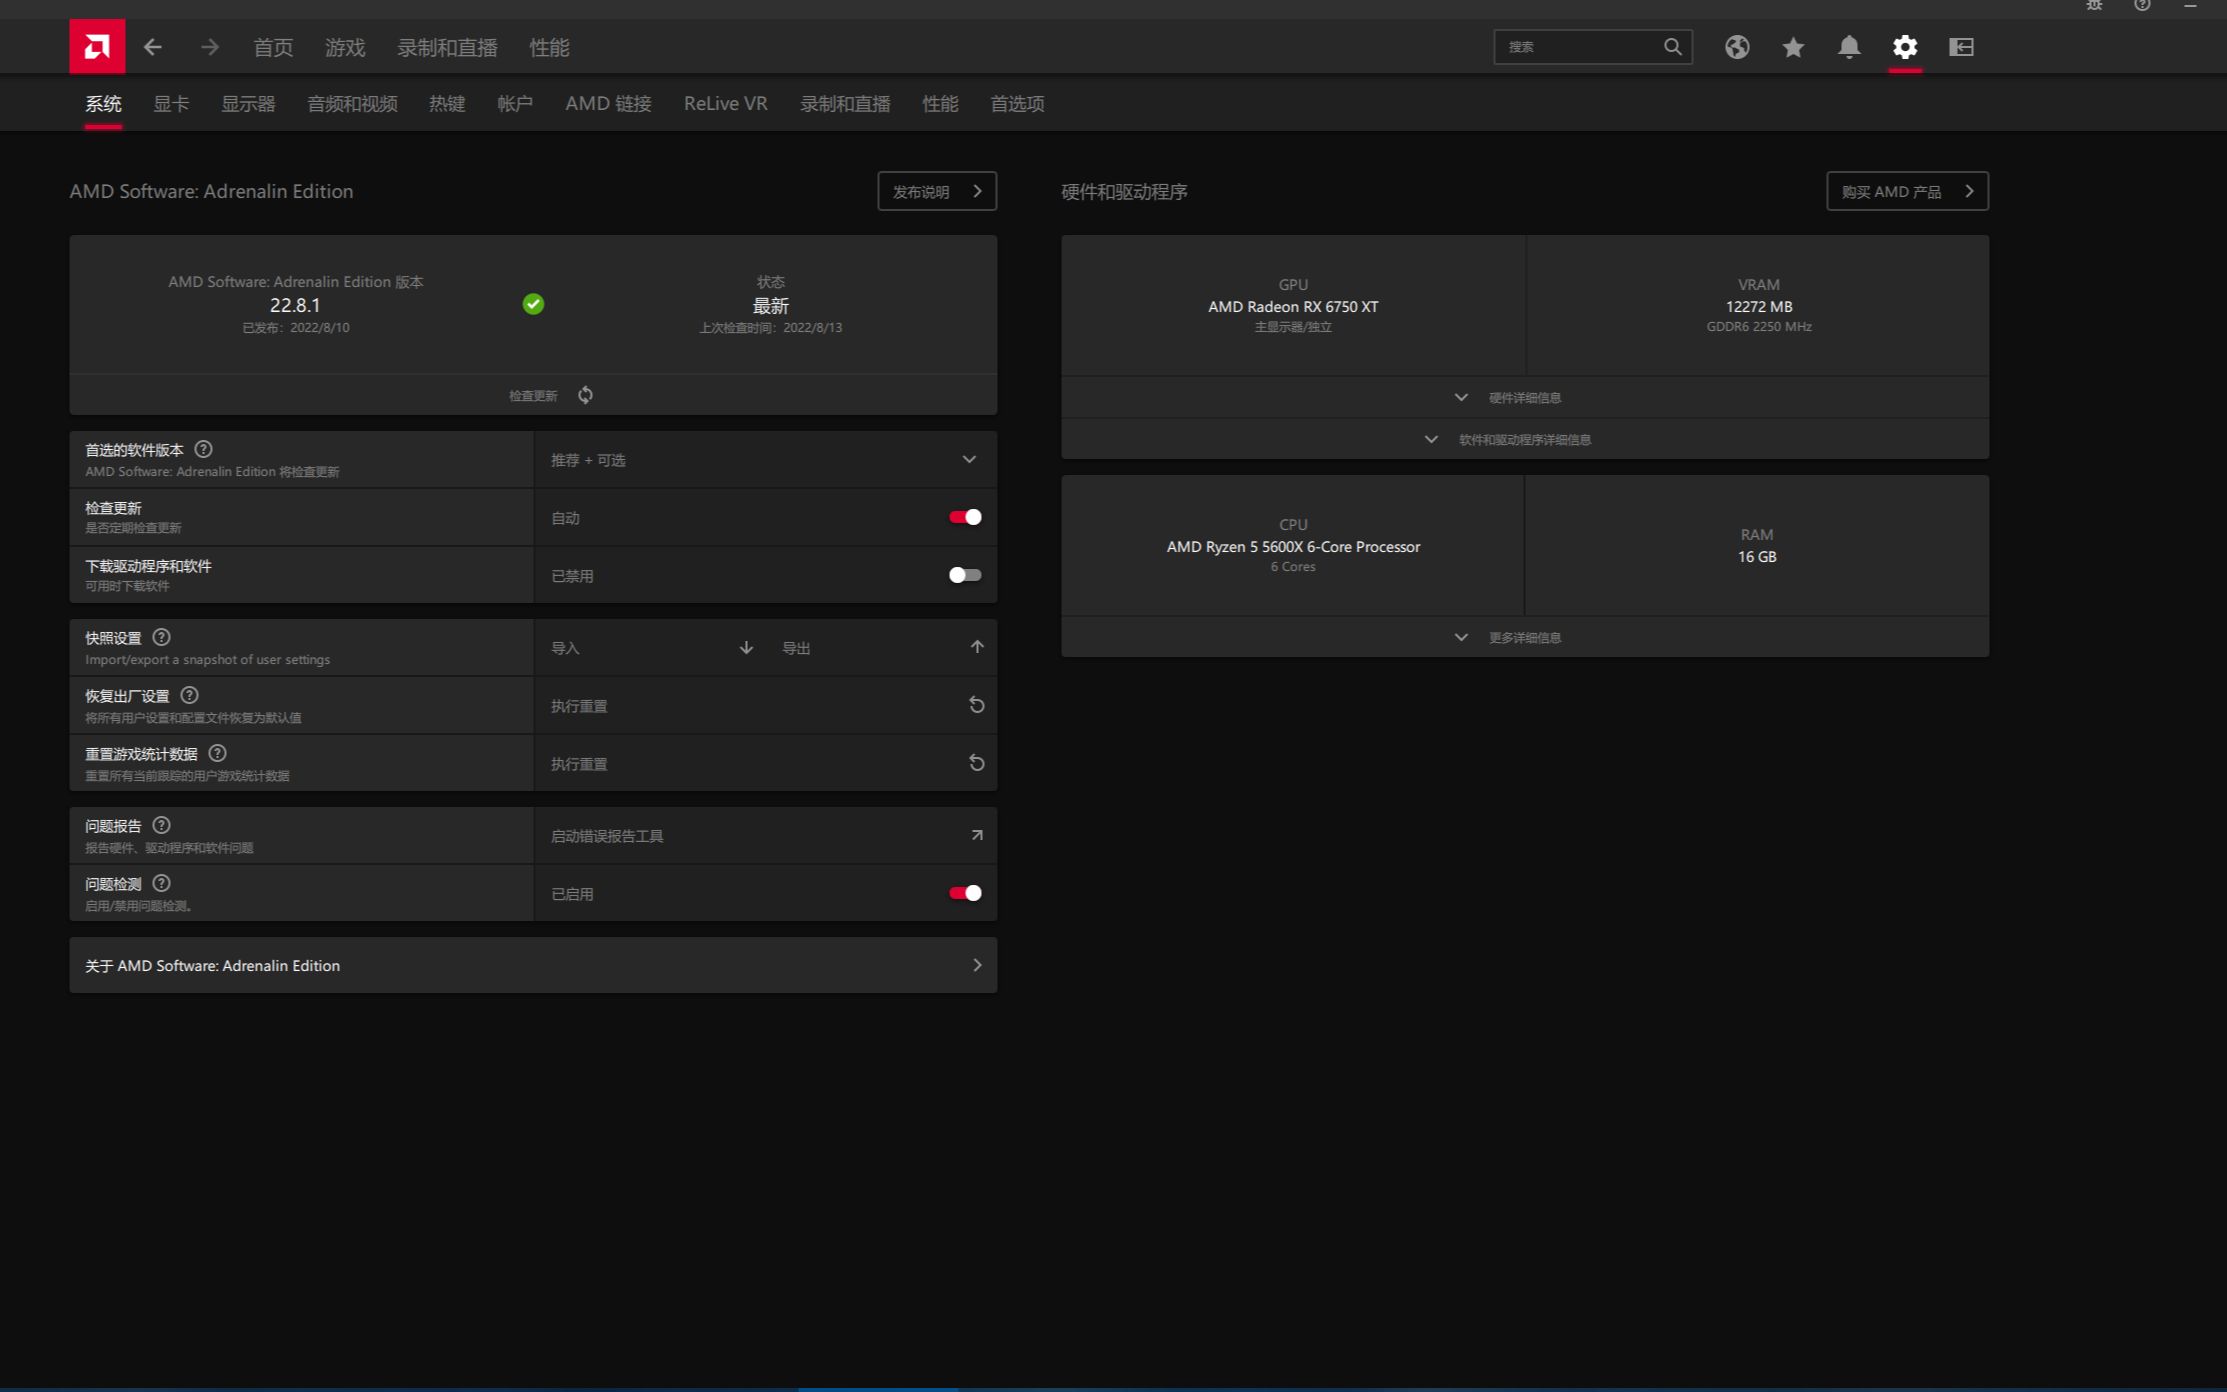The image size is (2227, 1392).
Task: Click the help icon beside 首选的软件版本
Action: point(203,449)
